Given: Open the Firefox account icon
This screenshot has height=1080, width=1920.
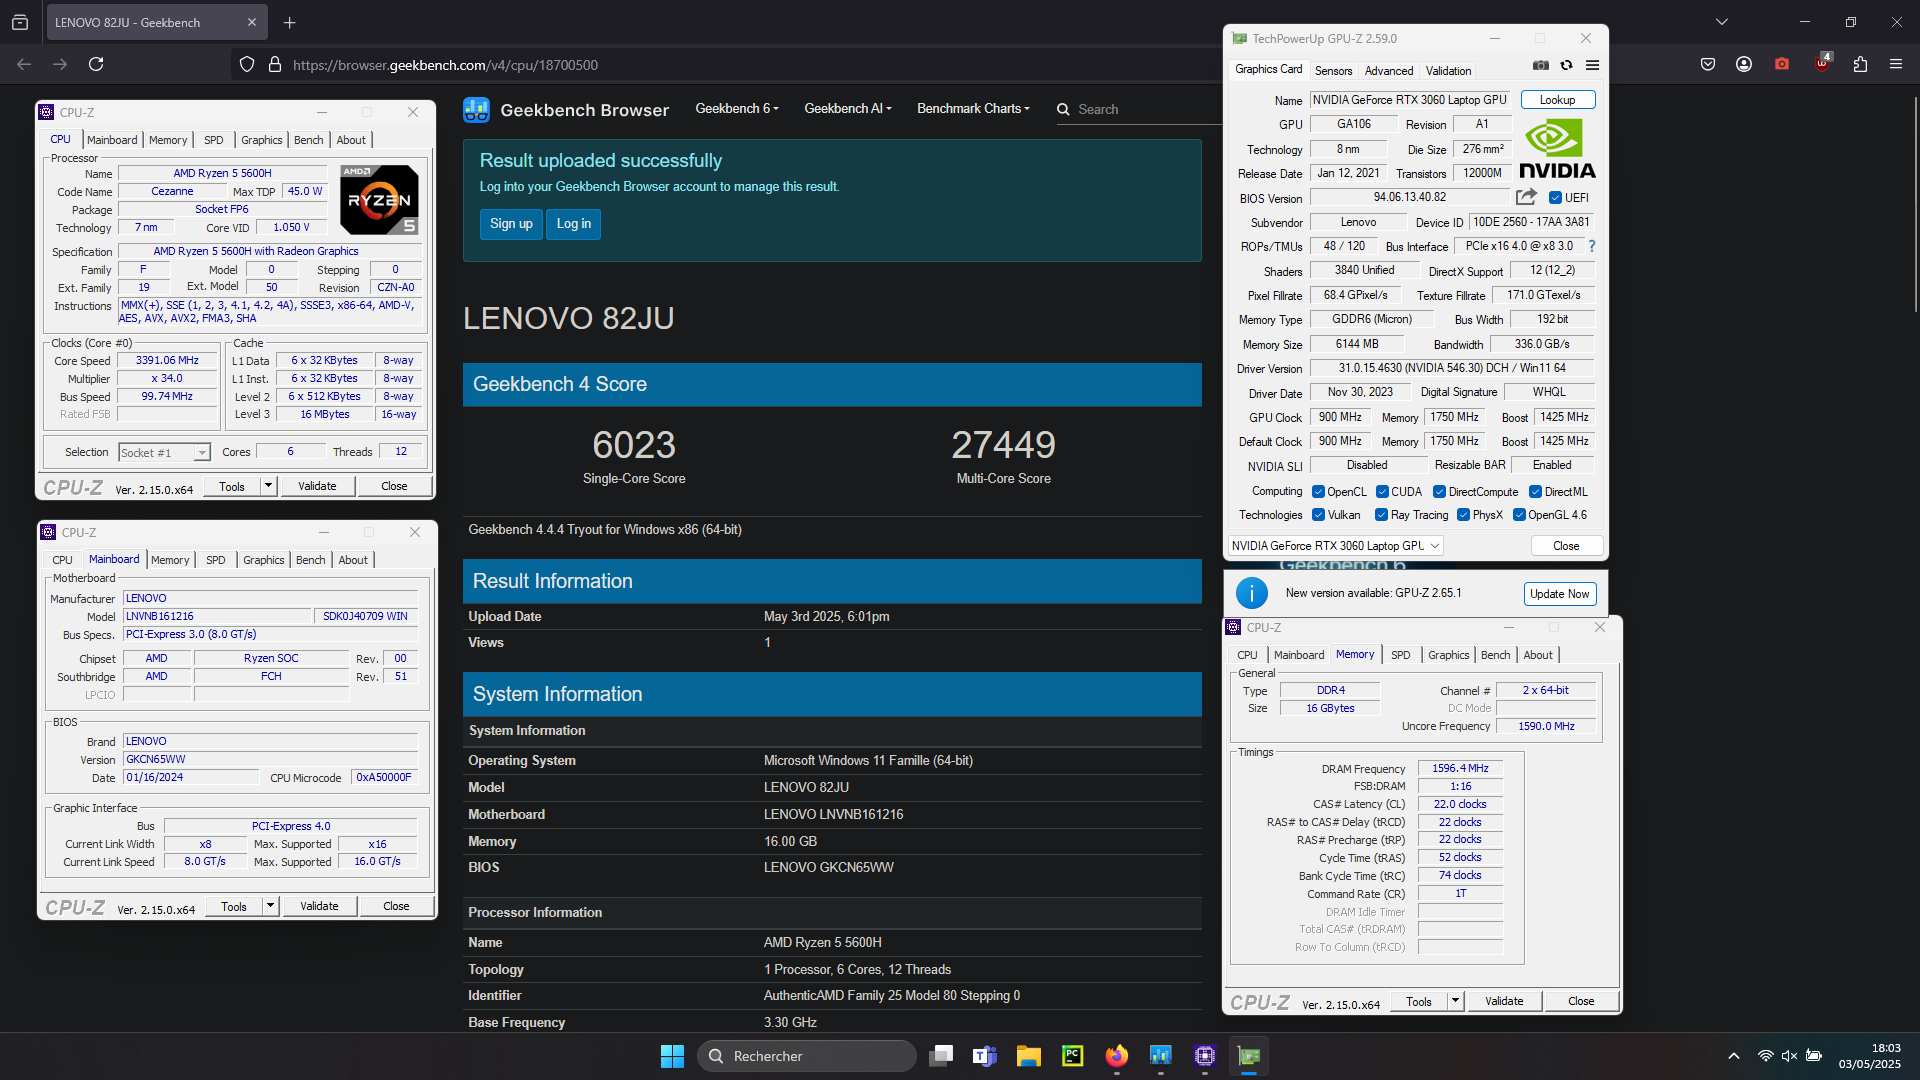Looking at the screenshot, I should coord(1744,64).
